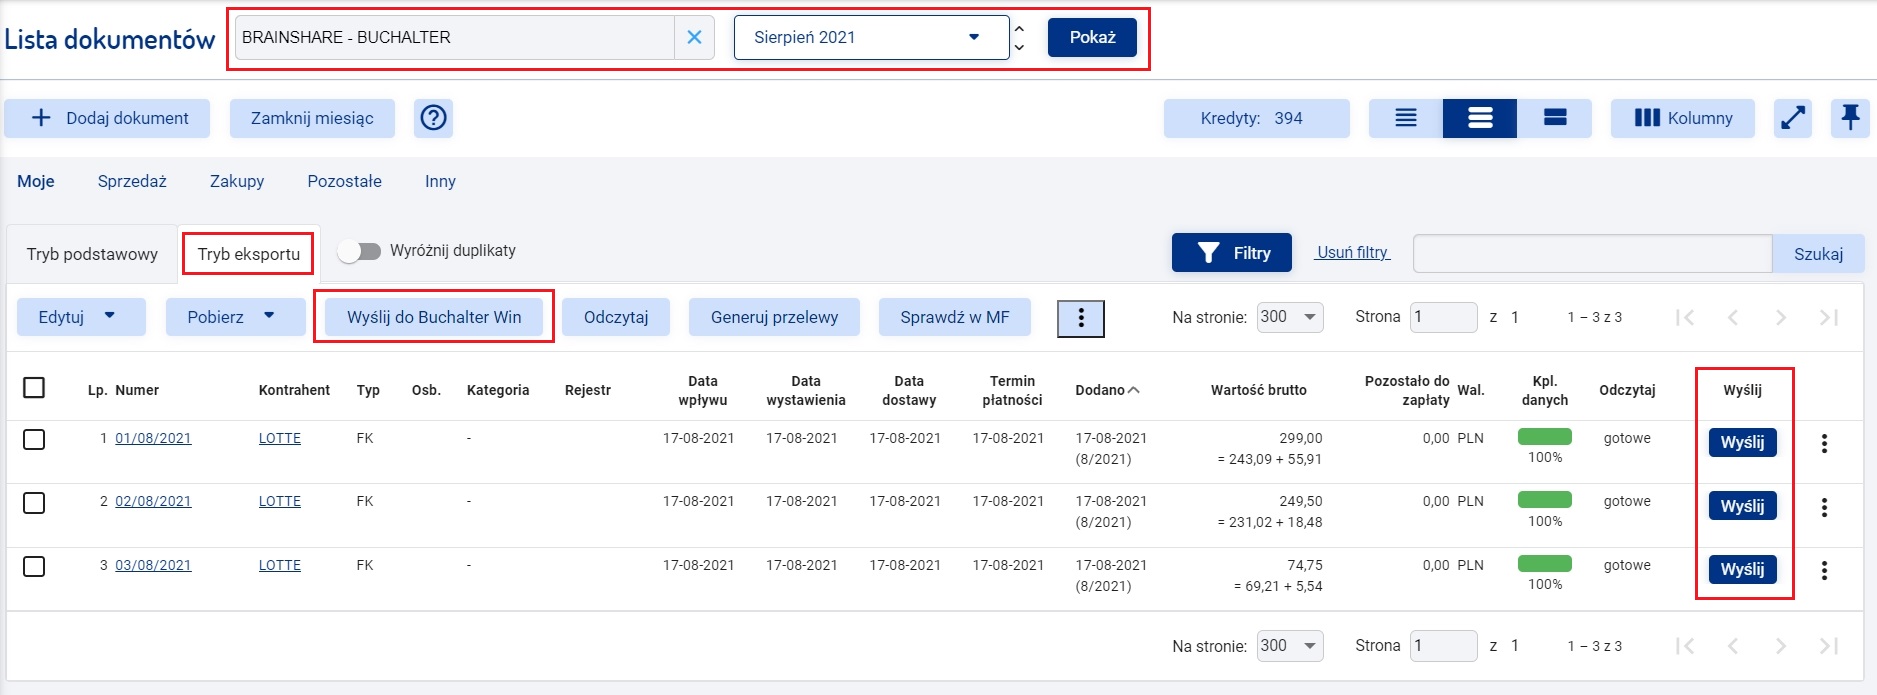Click the Pokaż button

pos(1092,37)
